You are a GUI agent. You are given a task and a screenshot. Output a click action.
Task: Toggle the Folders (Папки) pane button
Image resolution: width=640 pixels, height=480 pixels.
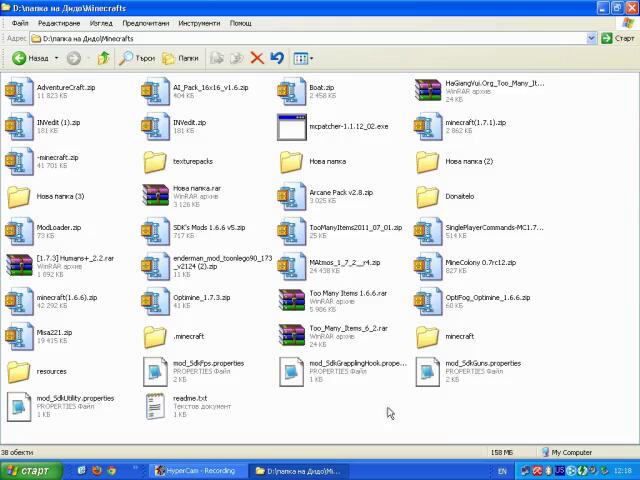coord(180,58)
